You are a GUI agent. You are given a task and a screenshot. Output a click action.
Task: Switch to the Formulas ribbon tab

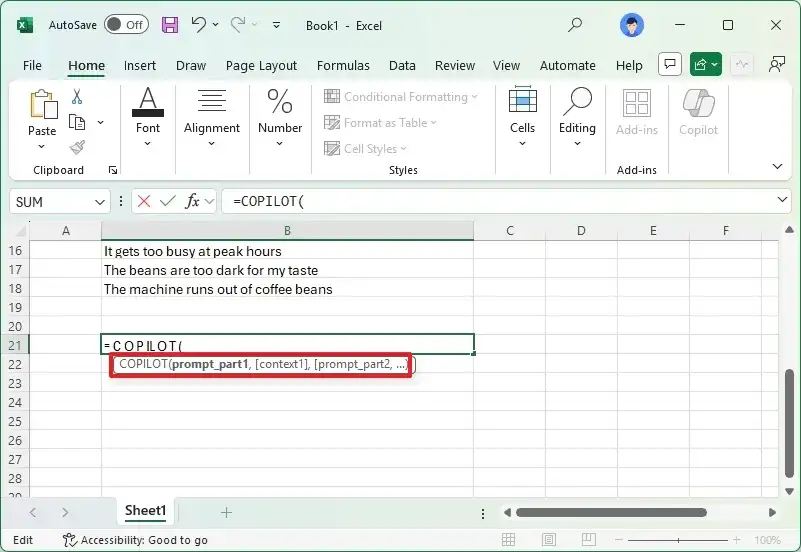[x=343, y=65]
